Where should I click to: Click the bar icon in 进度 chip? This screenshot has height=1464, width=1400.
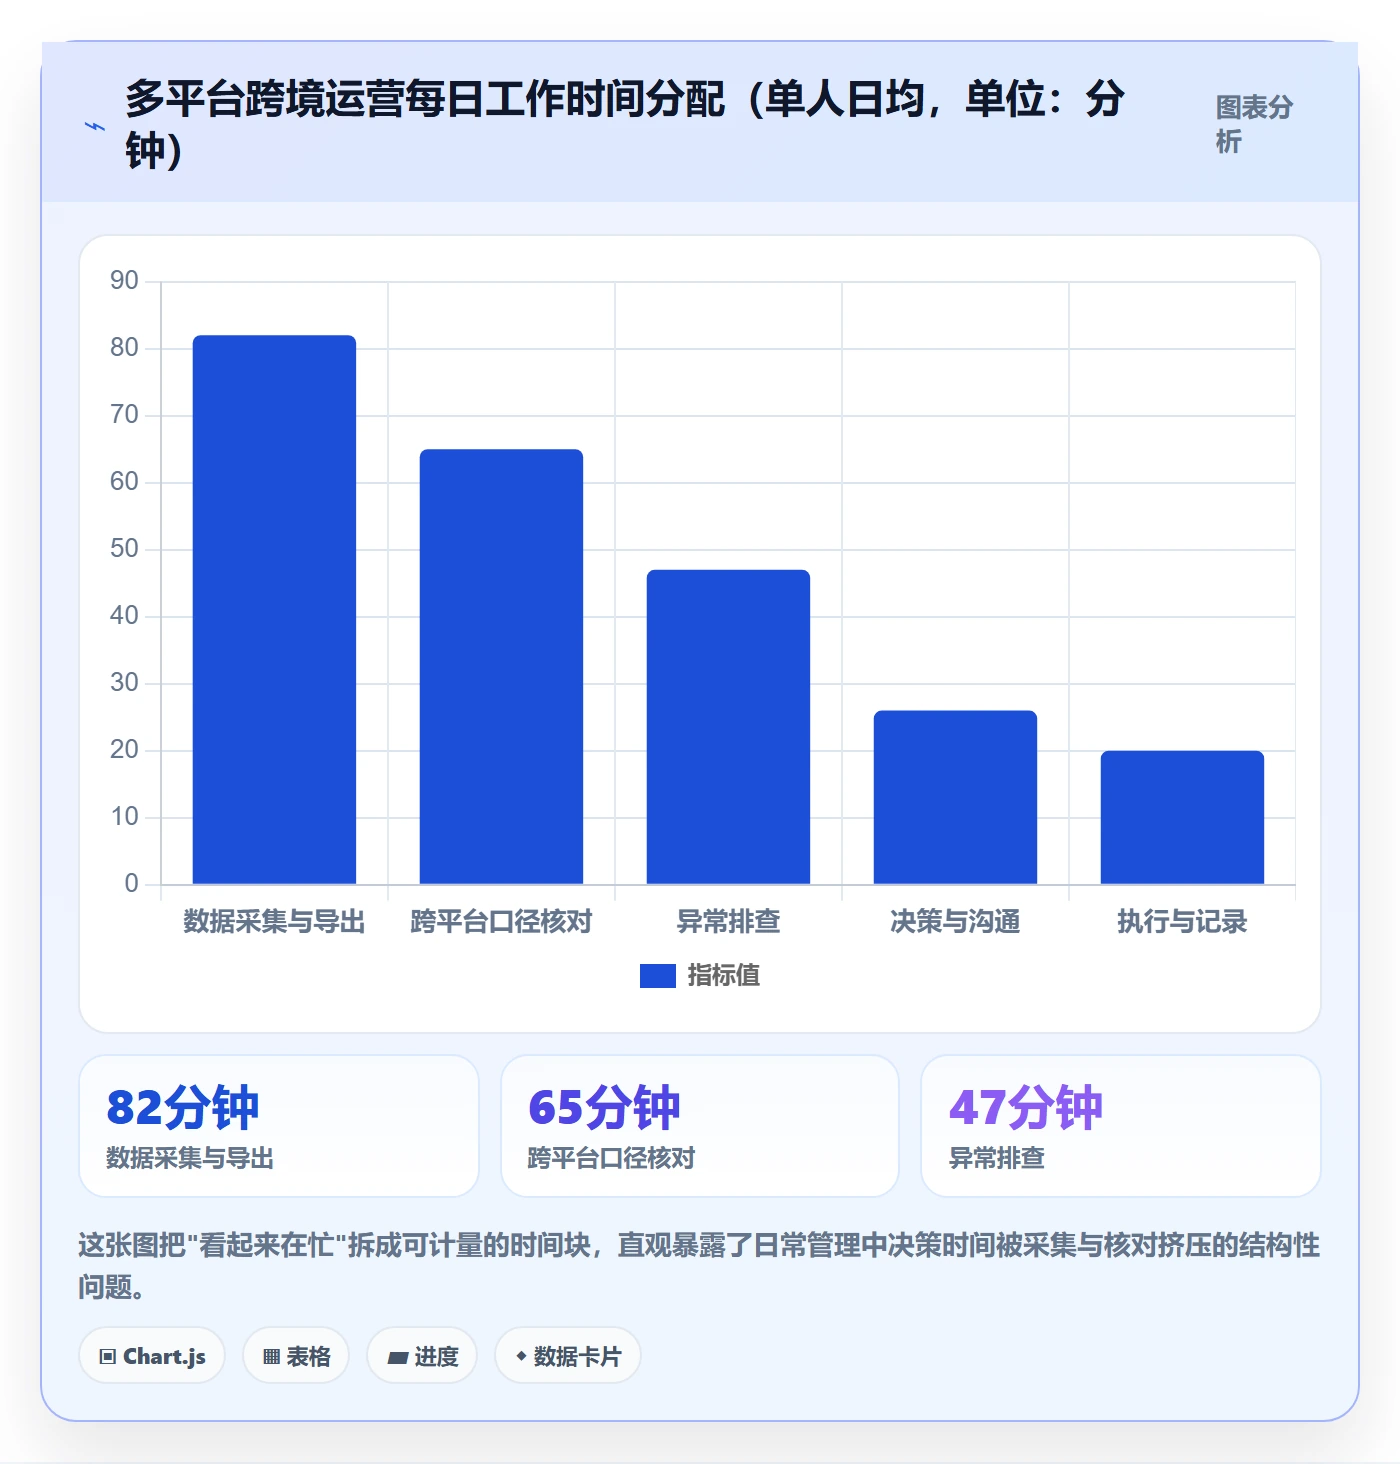click(x=398, y=1357)
